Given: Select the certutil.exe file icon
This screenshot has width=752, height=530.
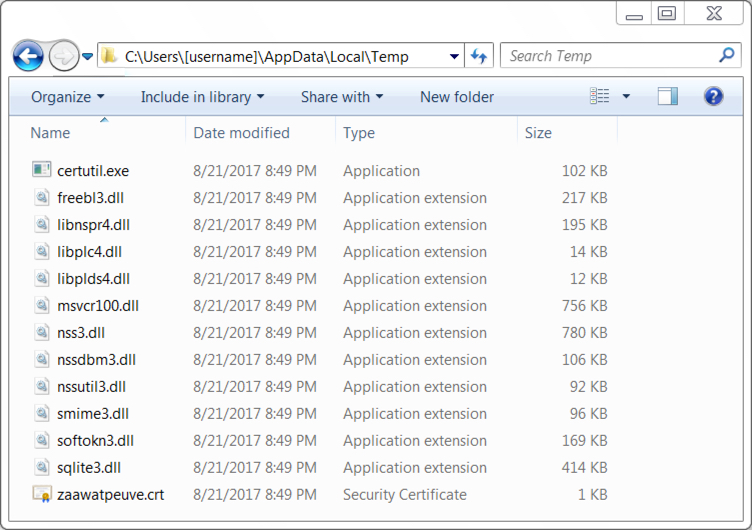Looking at the screenshot, I should (42, 170).
